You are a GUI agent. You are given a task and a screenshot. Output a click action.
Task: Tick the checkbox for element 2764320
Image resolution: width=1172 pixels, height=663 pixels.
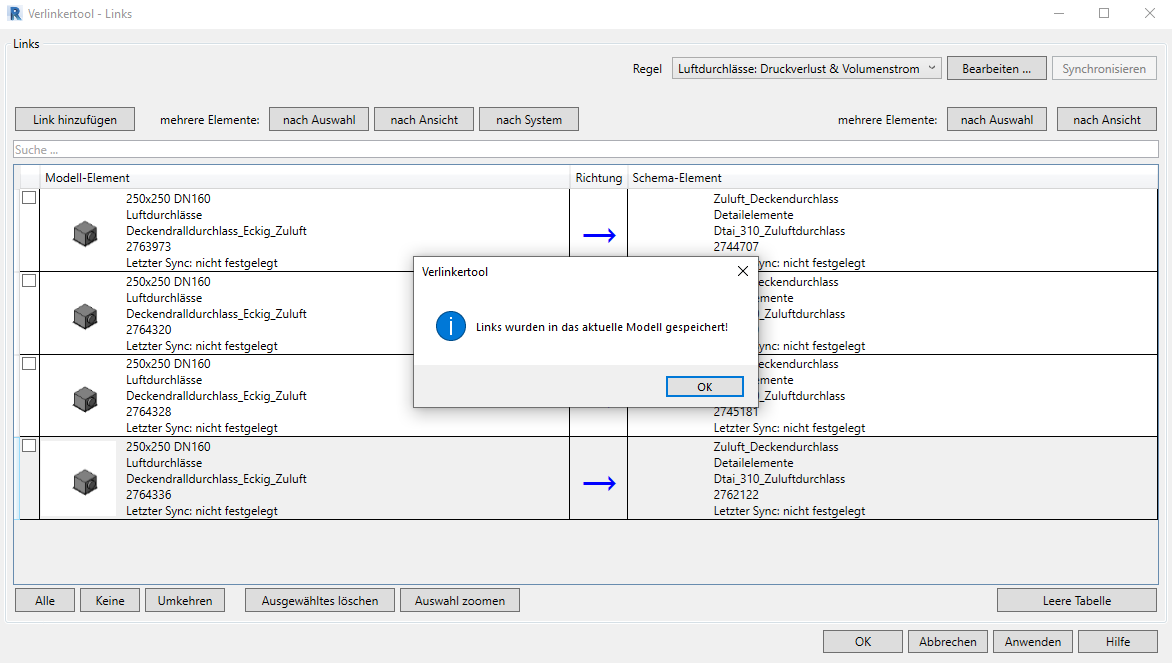[x=29, y=281]
